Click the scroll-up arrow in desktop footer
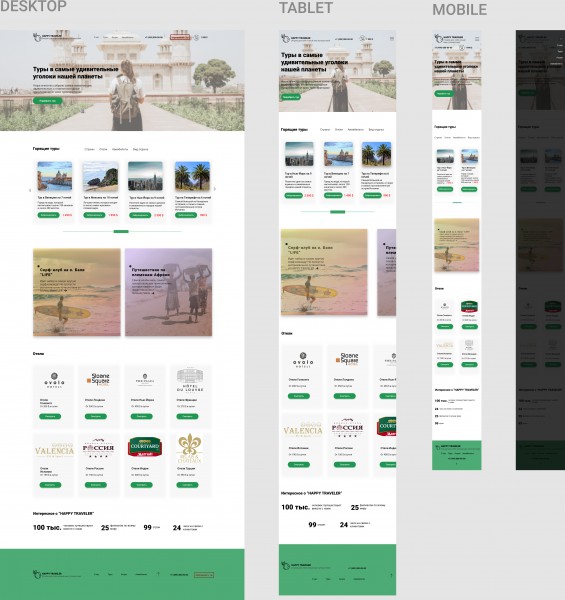This screenshot has height=600, width=565. point(158,574)
